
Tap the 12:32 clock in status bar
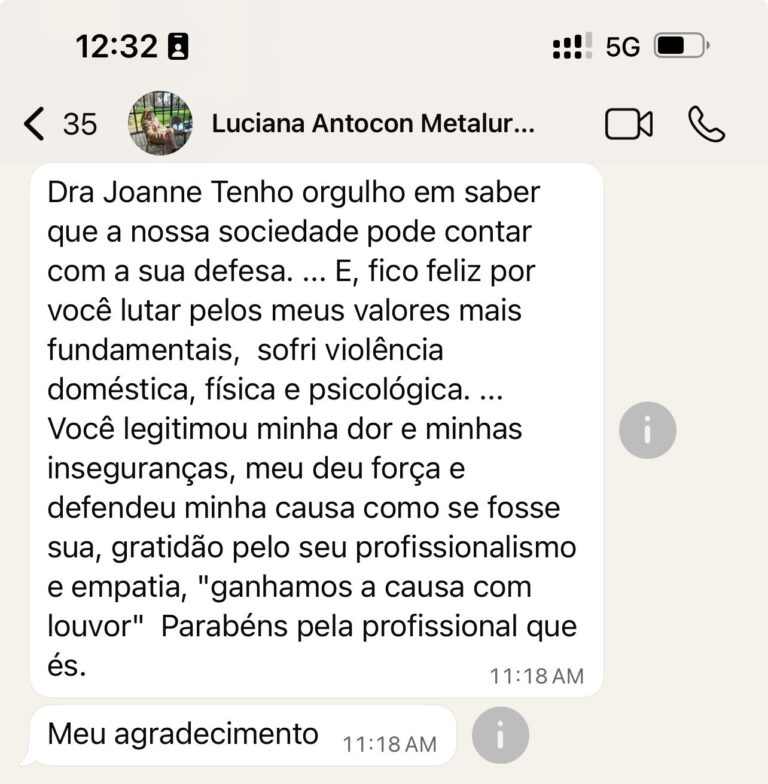point(116,46)
